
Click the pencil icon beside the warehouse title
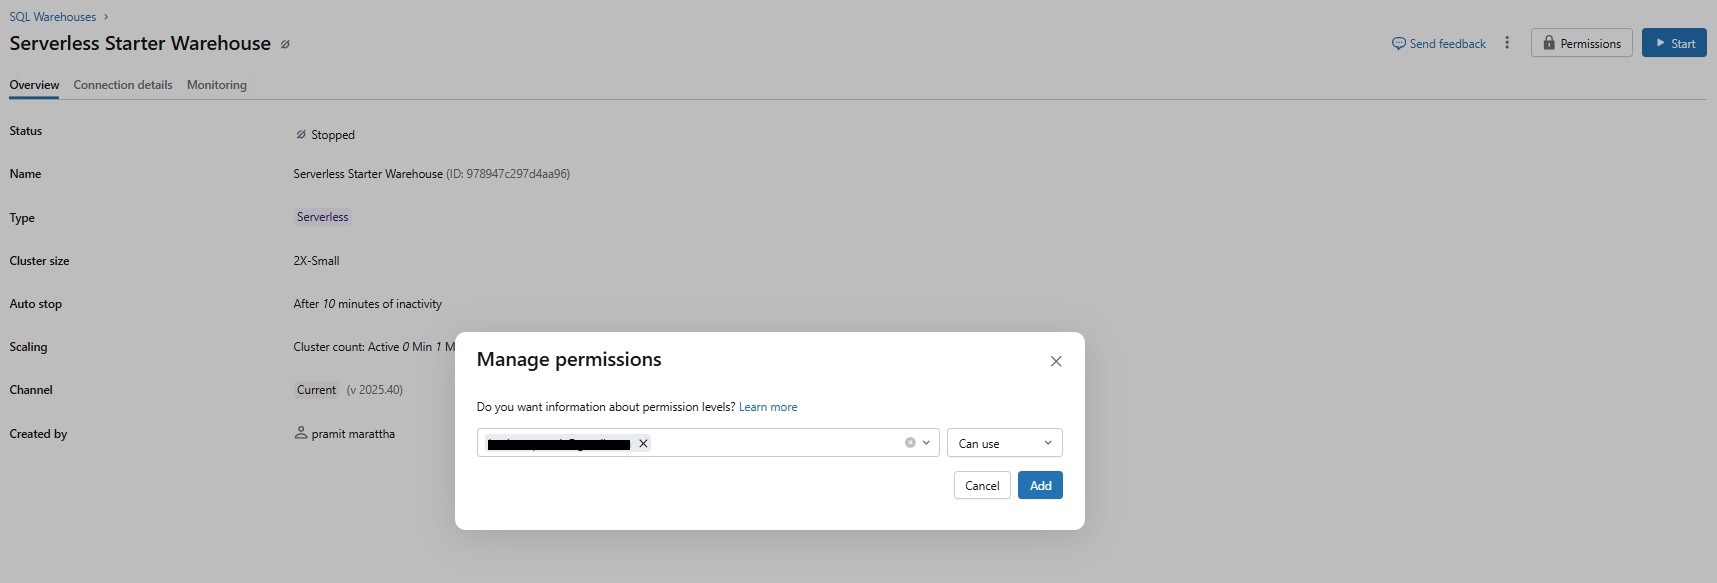(x=285, y=43)
